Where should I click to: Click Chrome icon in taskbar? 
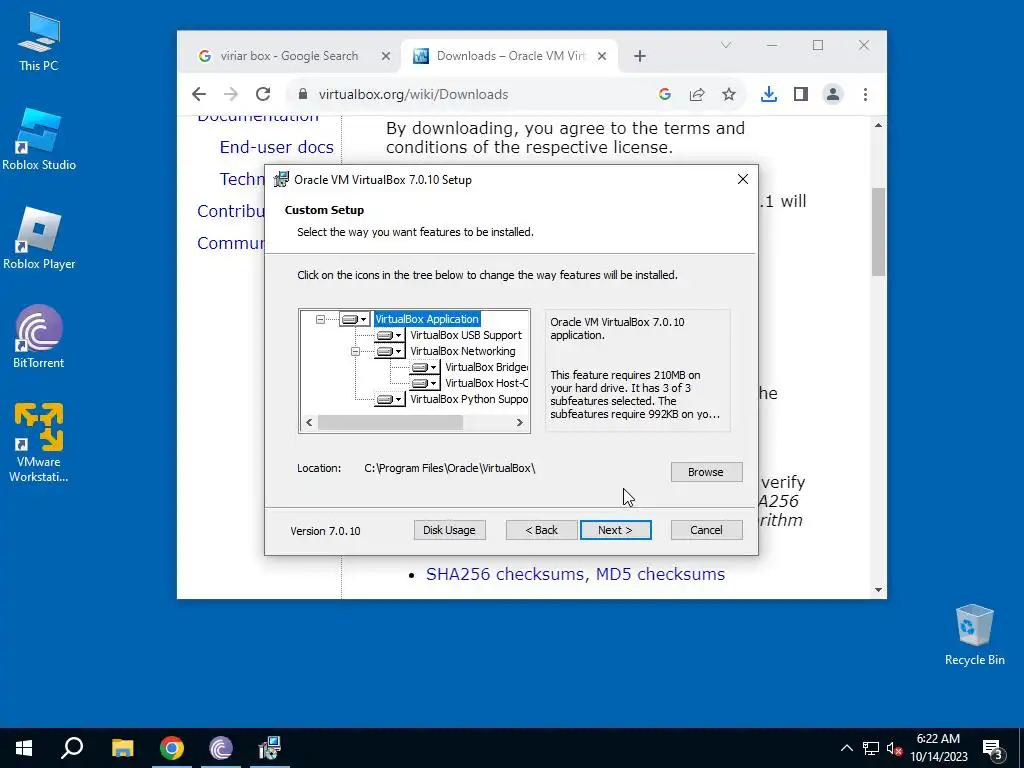[172, 748]
